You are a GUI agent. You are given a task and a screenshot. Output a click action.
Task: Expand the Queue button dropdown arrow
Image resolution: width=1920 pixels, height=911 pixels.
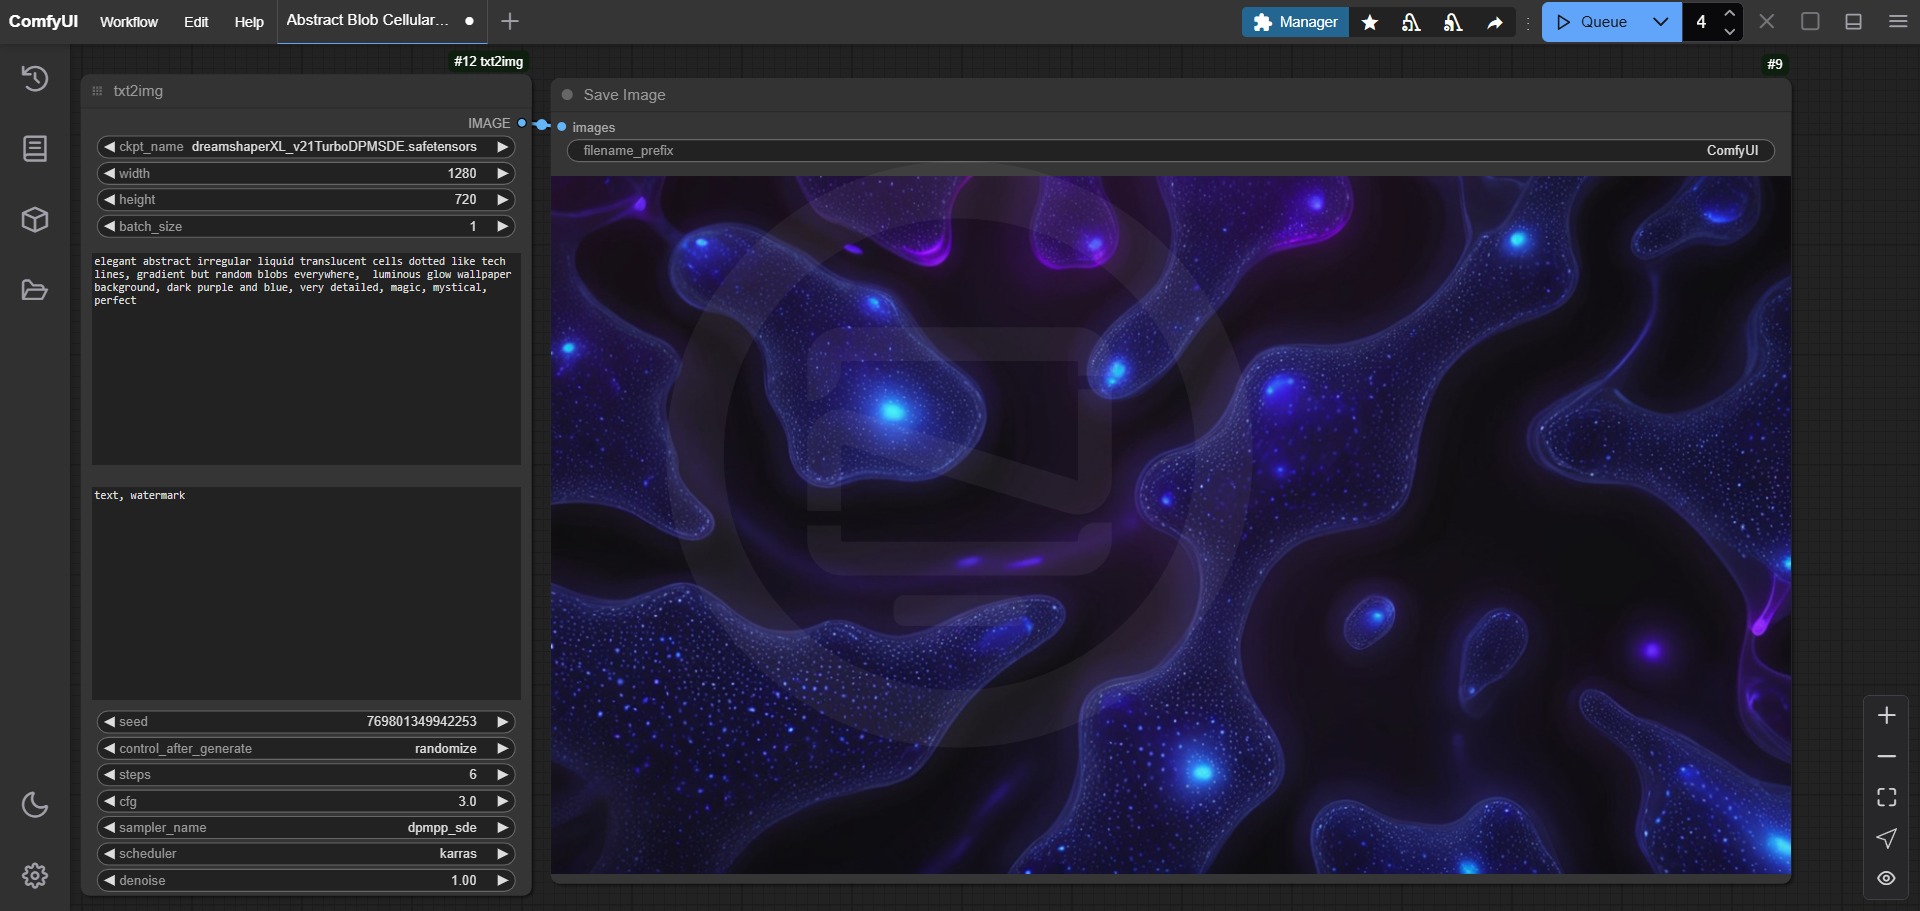[x=1660, y=22]
